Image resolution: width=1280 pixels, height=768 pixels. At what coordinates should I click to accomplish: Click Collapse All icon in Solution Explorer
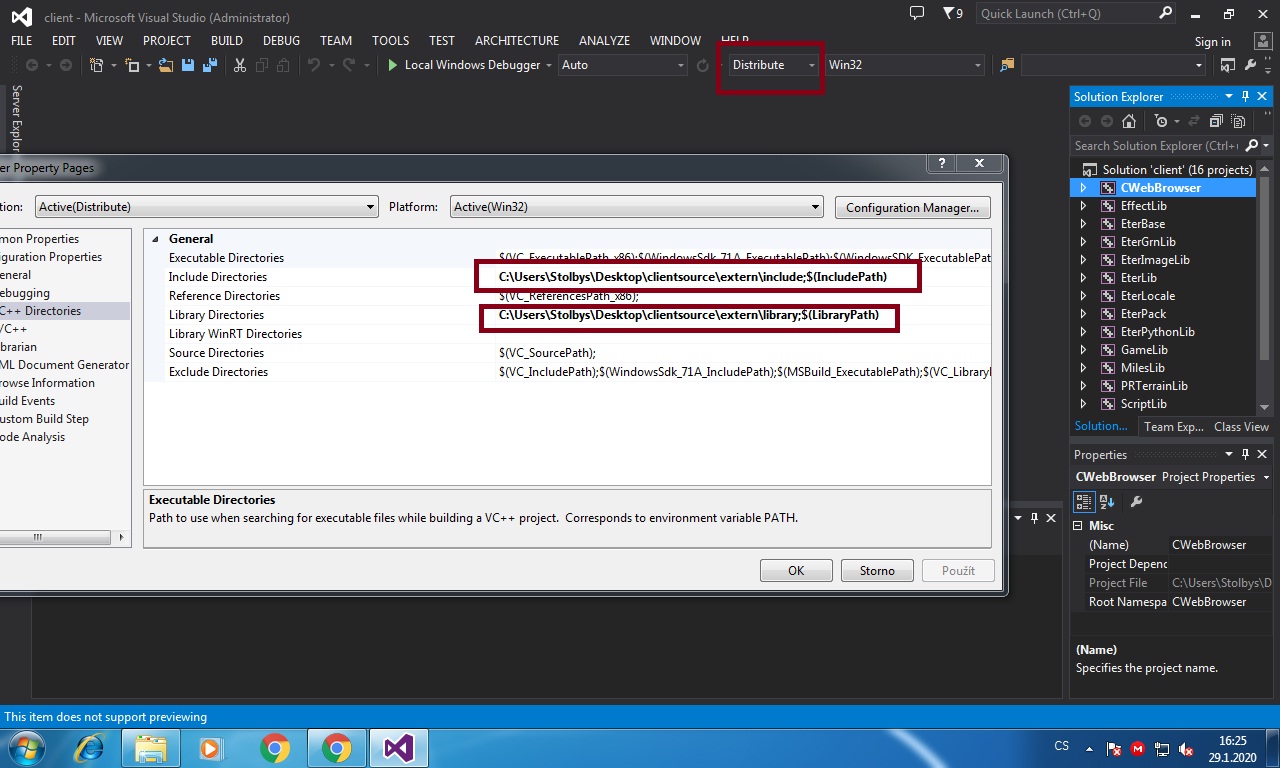point(1216,121)
